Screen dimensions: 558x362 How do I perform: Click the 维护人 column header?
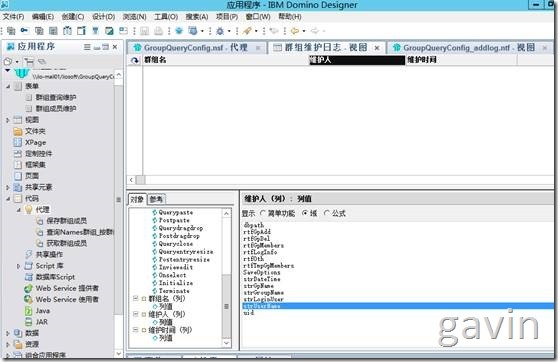pyautogui.click(x=357, y=60)
